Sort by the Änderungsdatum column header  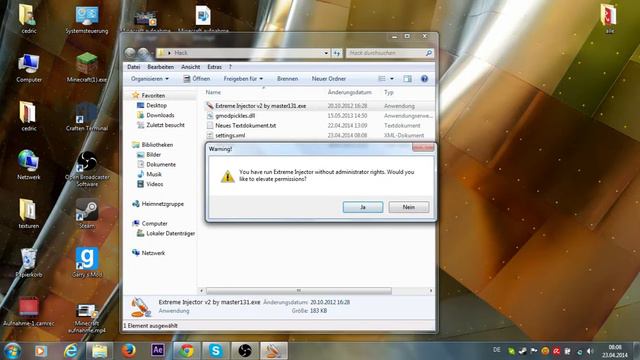(349, 93)
